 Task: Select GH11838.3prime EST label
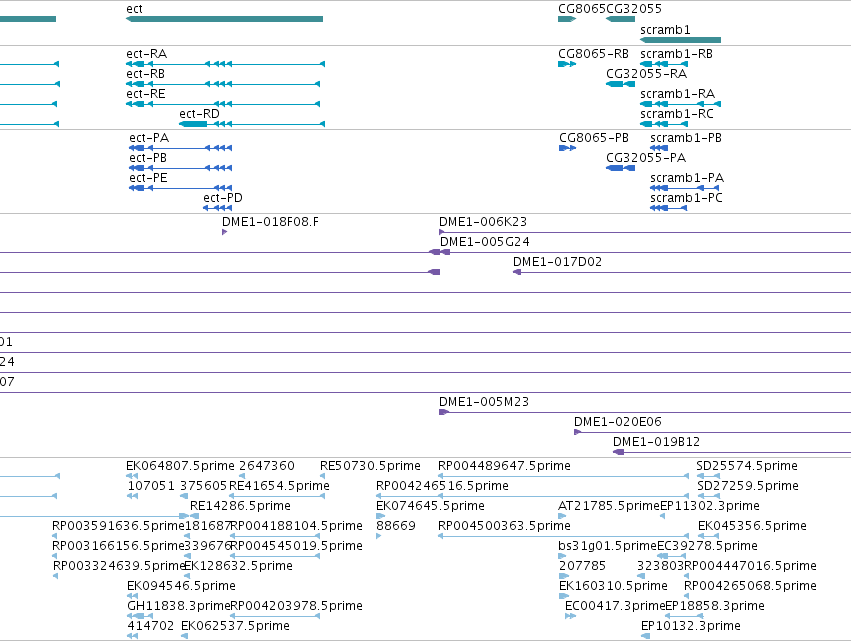tap(179, 607)
